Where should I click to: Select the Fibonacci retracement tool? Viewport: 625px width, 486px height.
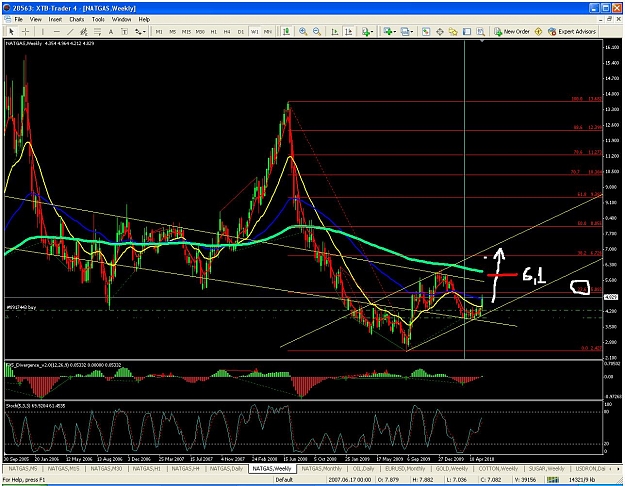(x=97, y=31)
